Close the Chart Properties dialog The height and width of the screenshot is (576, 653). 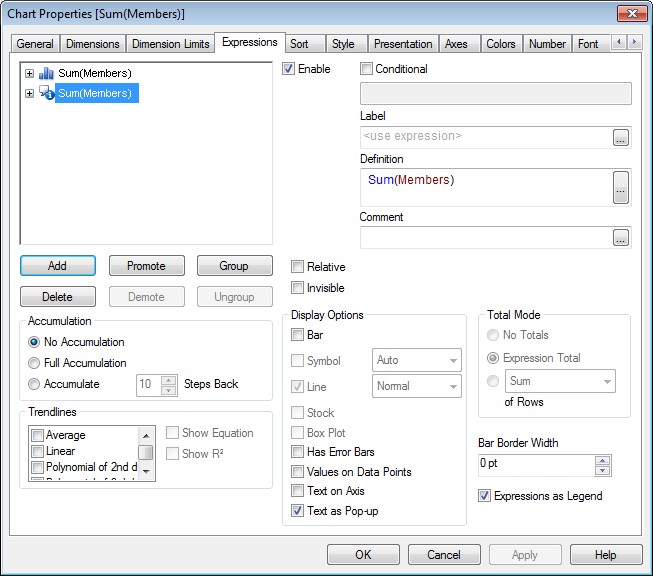632,13
